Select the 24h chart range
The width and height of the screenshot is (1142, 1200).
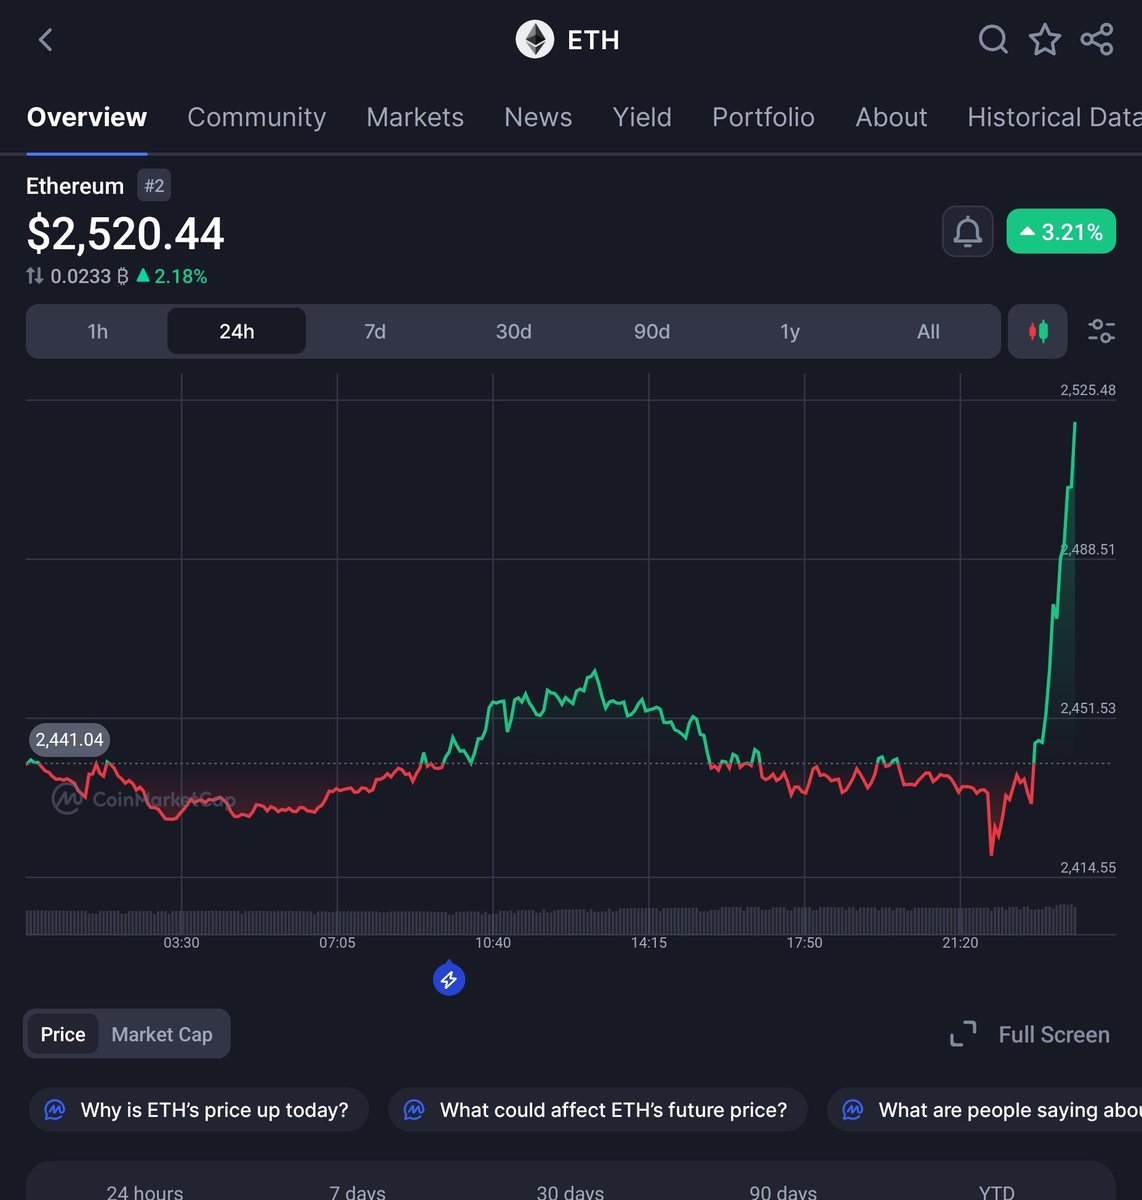pos(236,331)
